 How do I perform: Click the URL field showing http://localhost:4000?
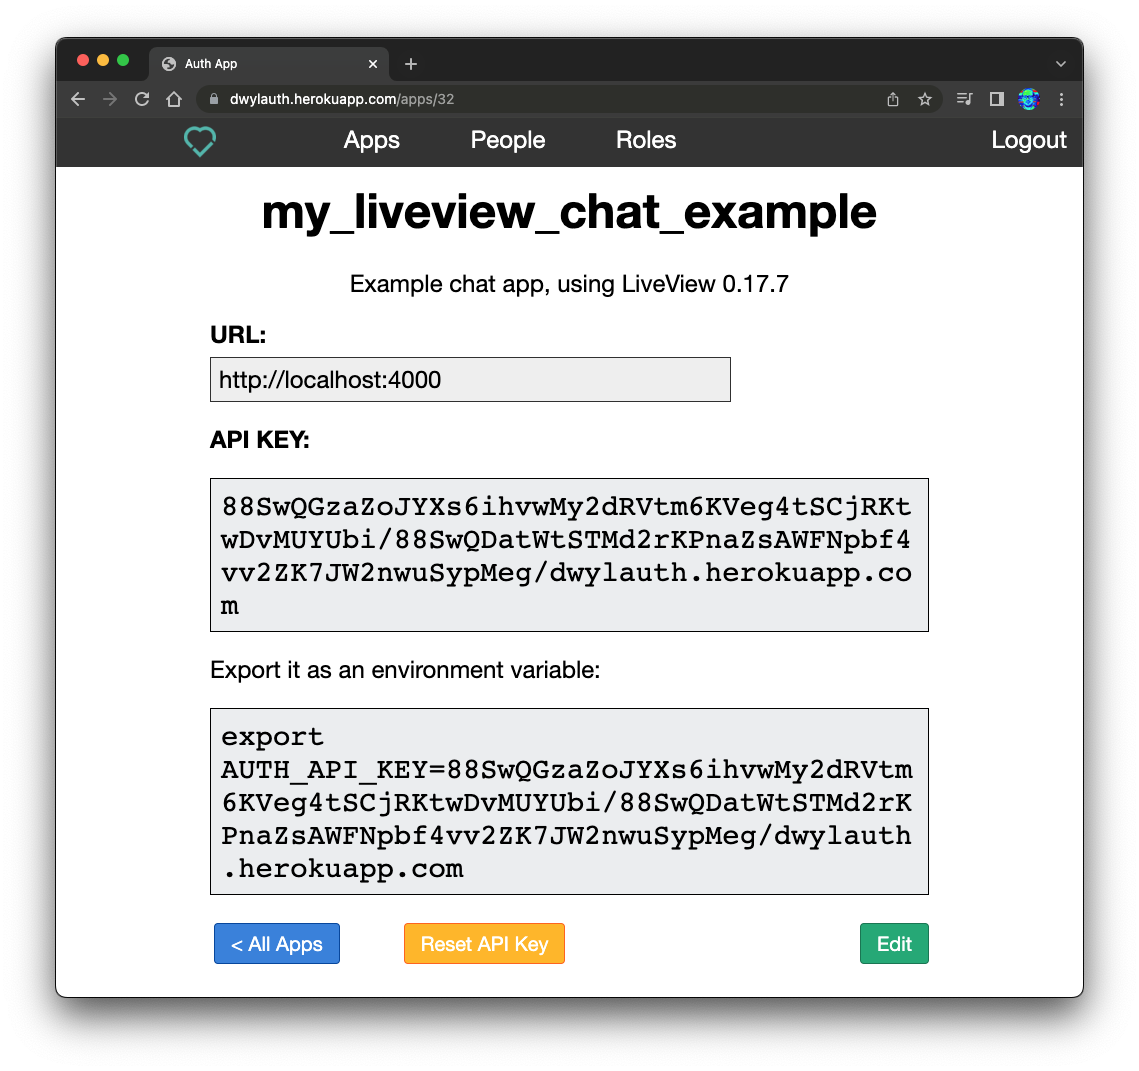[470, 380]
